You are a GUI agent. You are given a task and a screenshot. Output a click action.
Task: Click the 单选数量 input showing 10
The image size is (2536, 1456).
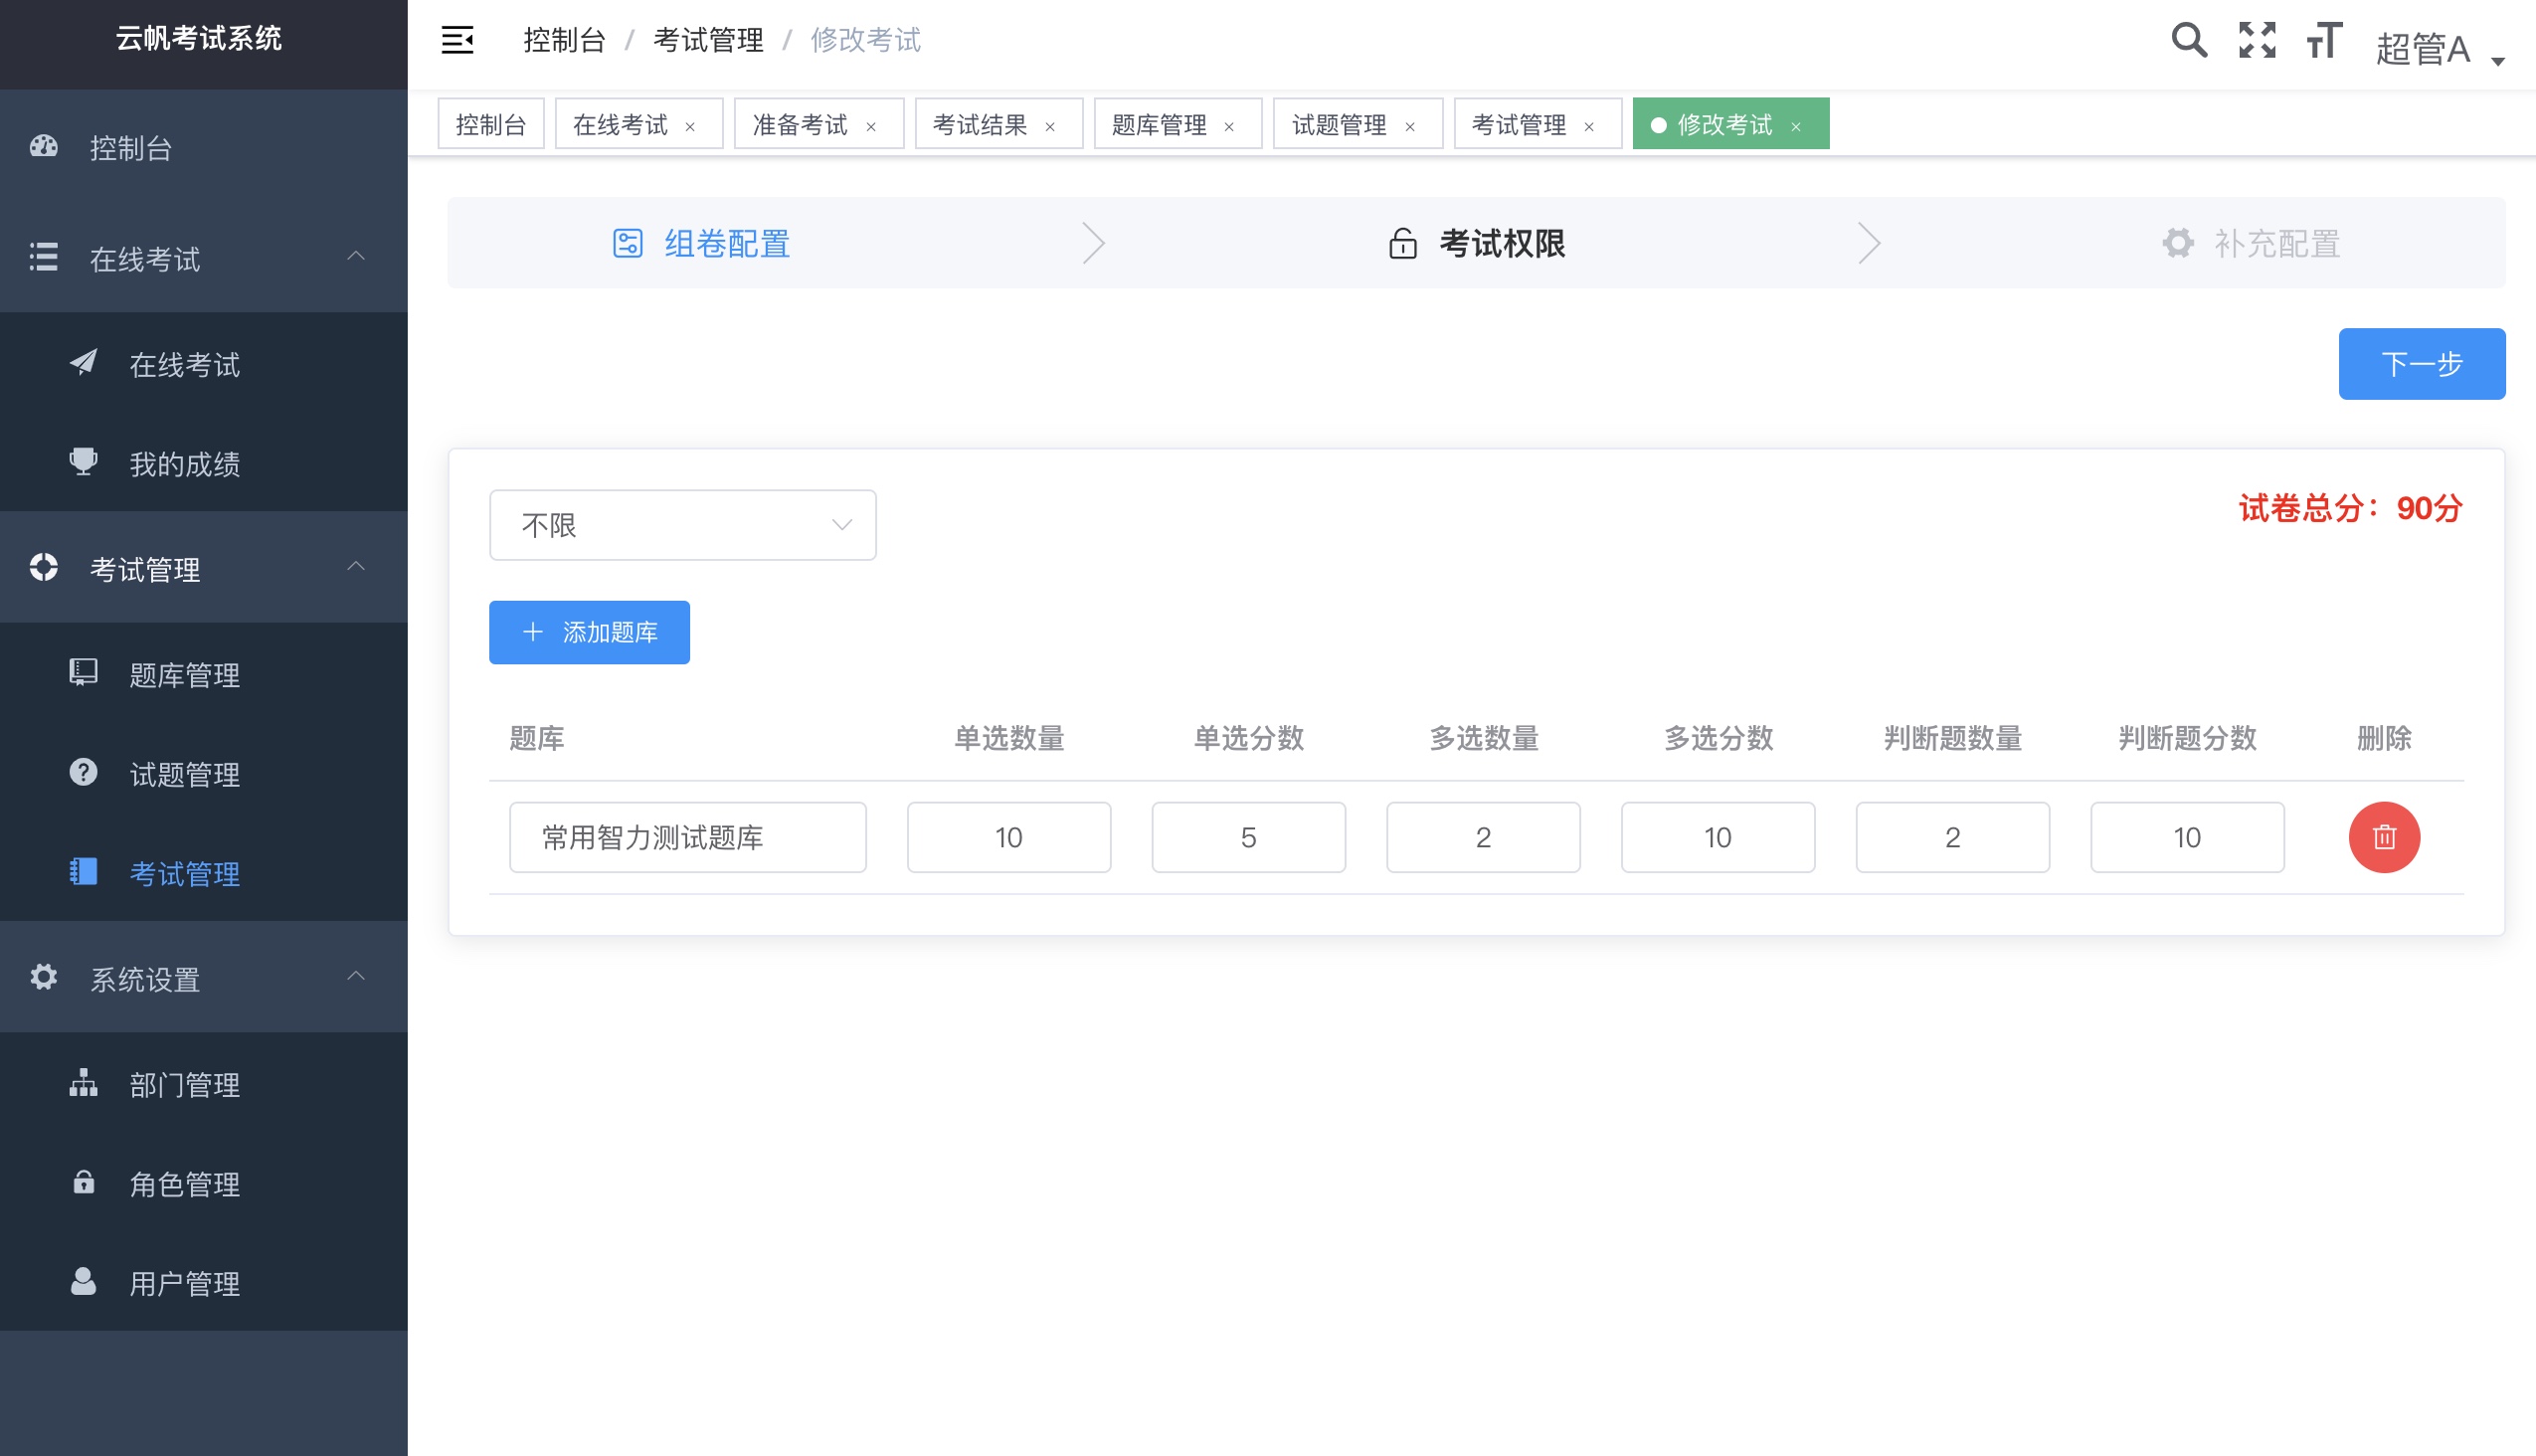[1008, 837]
